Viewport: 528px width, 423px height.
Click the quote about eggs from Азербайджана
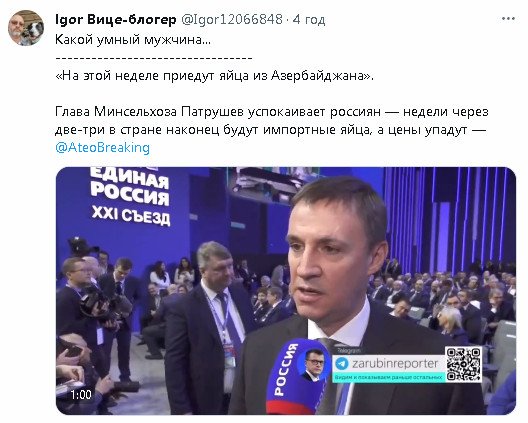[214, 75]
